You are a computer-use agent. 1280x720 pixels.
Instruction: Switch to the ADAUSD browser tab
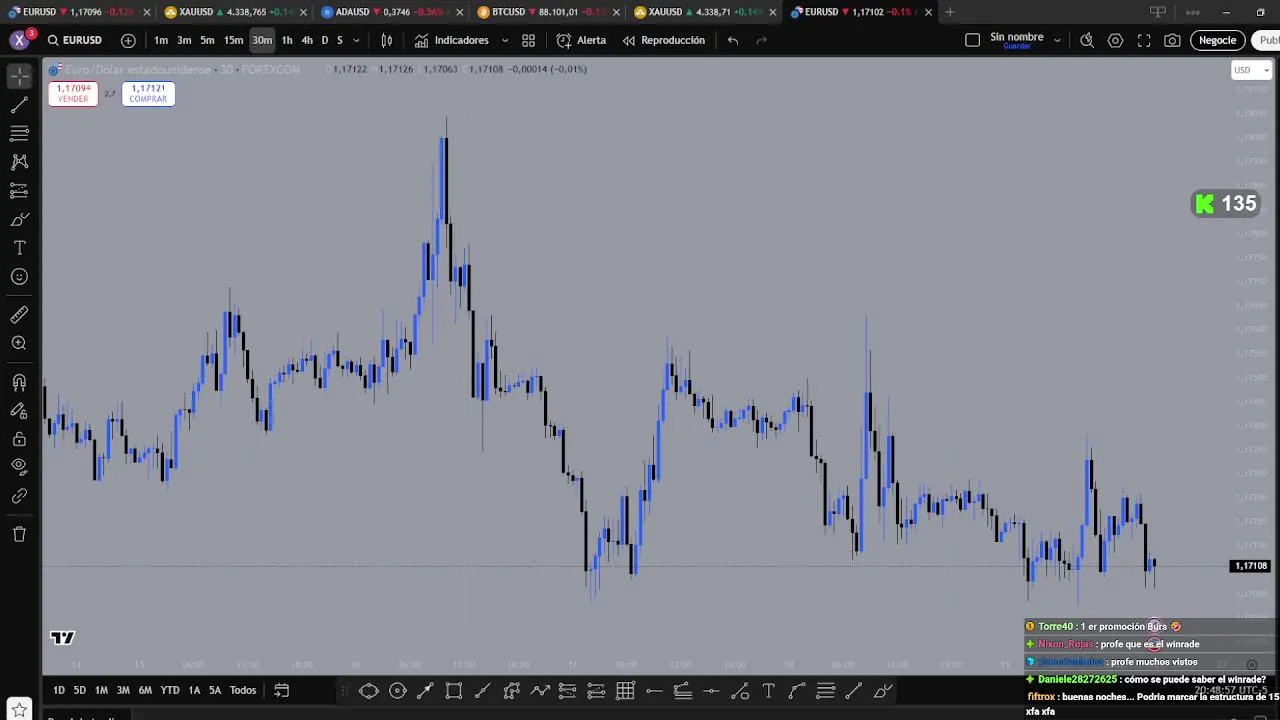(384, 12)
